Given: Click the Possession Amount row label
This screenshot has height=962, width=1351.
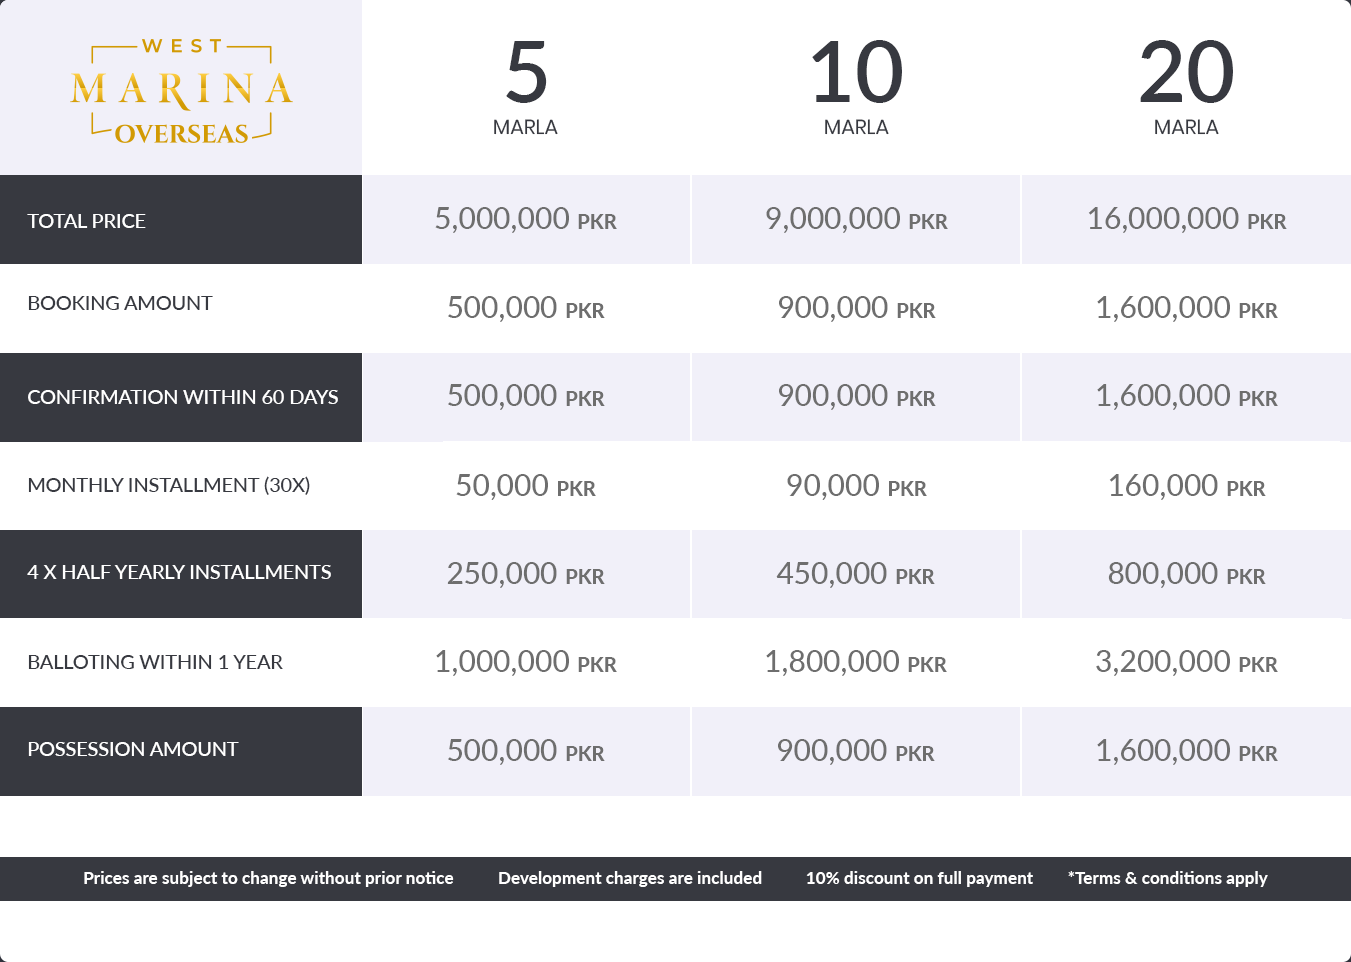Looking at the screenshot, I should 133,749.
